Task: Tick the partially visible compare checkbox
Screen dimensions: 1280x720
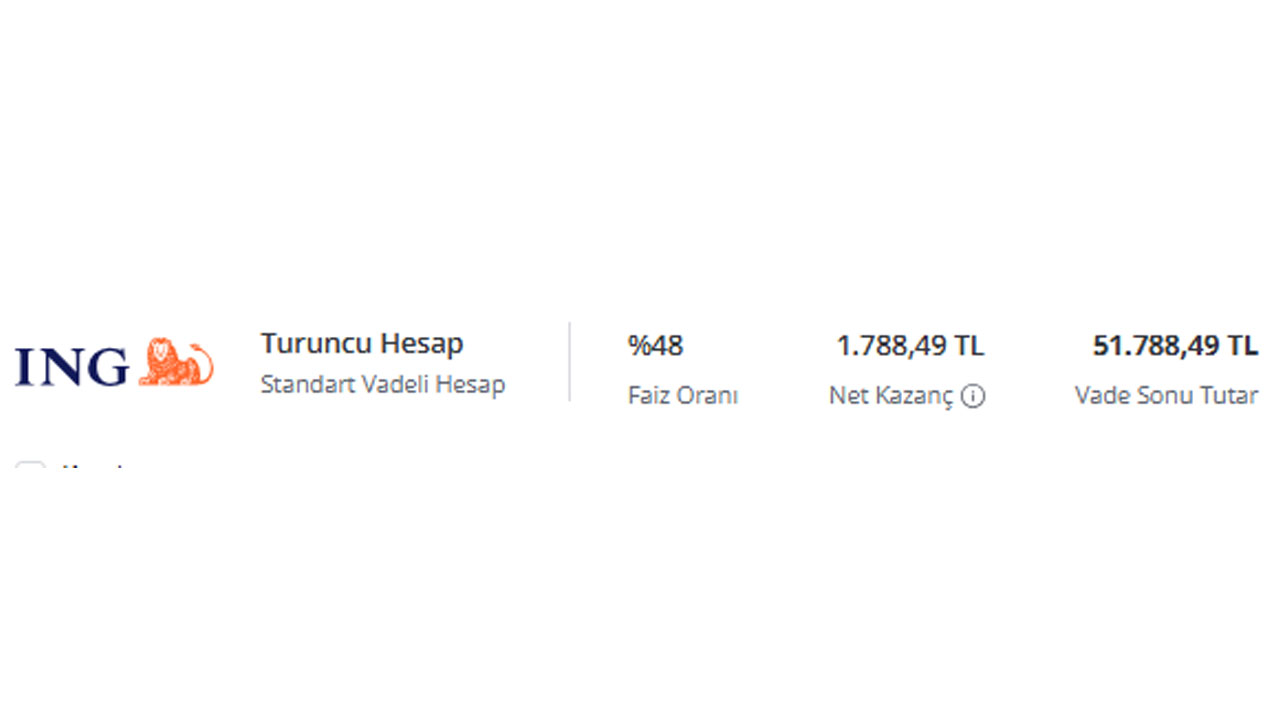Action: coord(30,466)
